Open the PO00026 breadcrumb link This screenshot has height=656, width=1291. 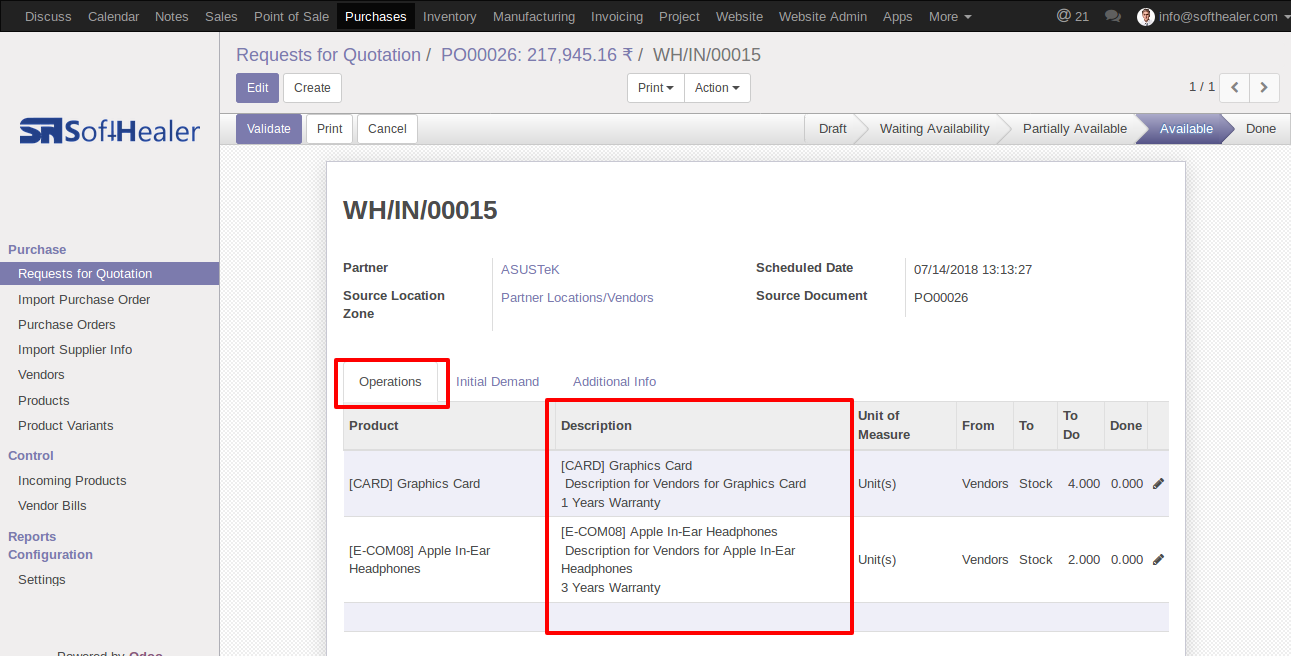(537, 55)
